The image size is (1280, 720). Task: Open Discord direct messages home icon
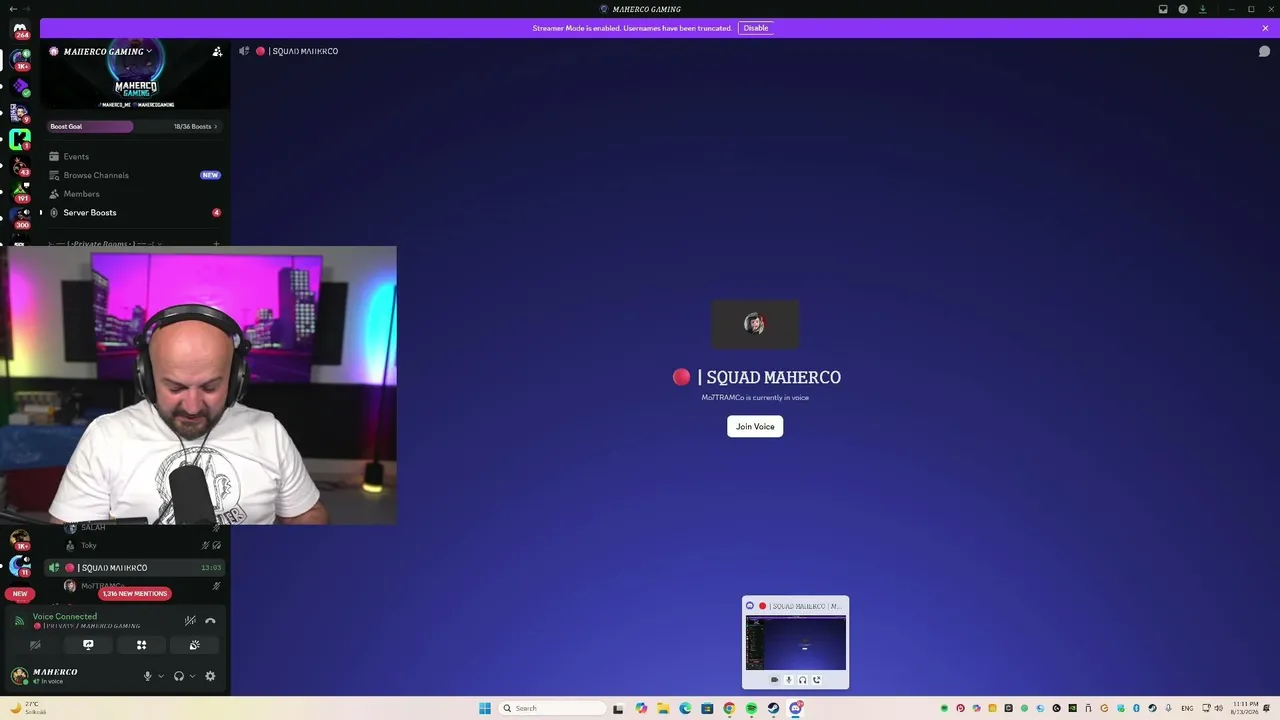pyautogui.click(x=20, y=30)
